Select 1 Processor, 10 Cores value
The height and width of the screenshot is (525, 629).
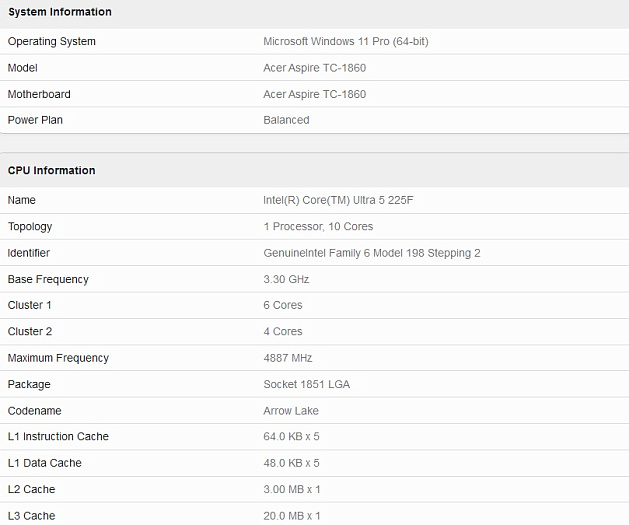pos(318,227)
